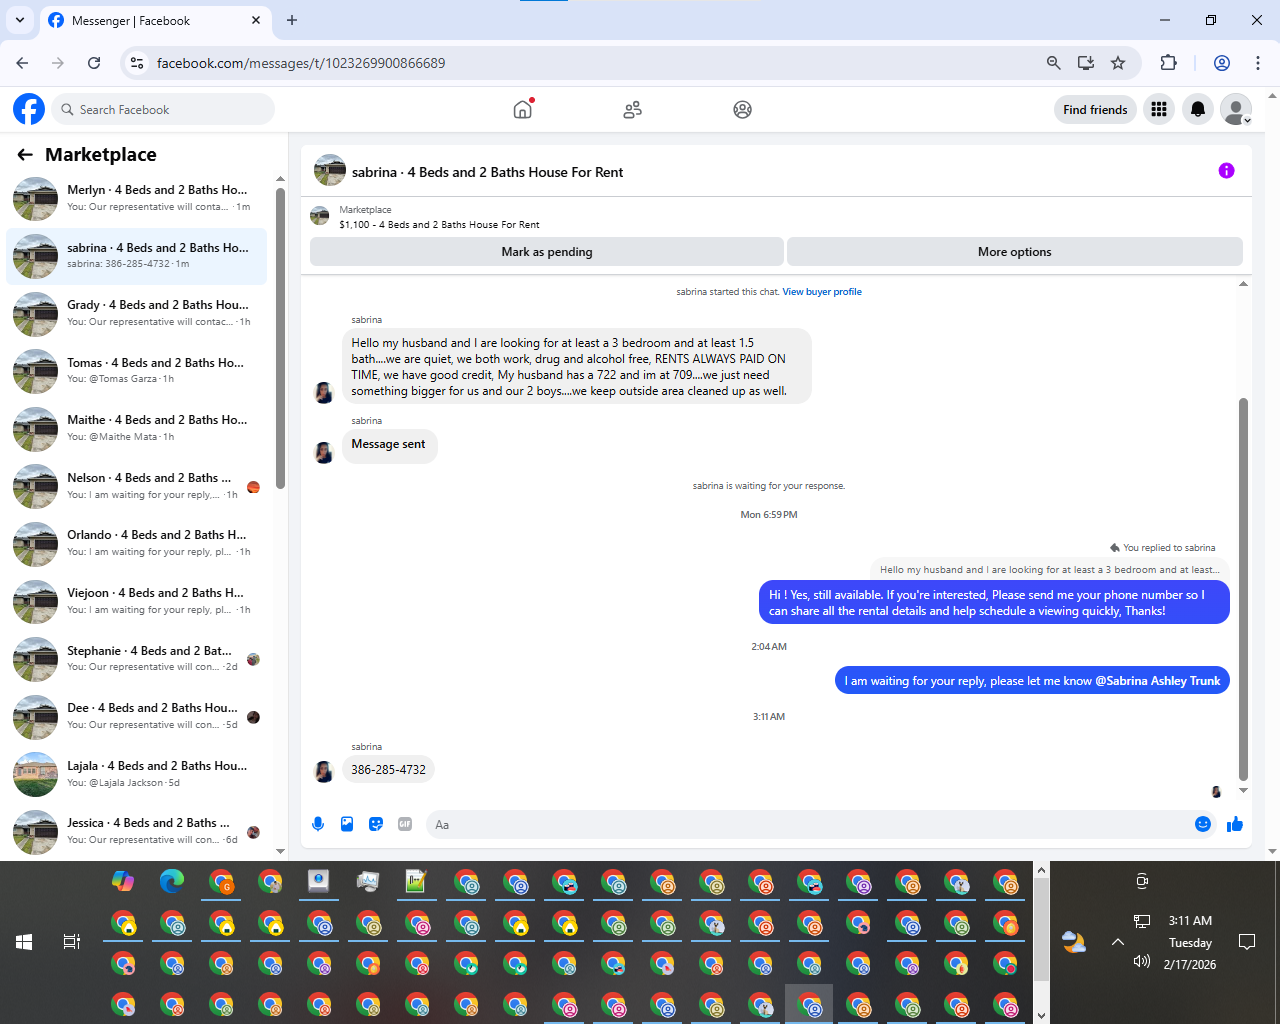Show hidden system tray icons

coord(1118,942)
